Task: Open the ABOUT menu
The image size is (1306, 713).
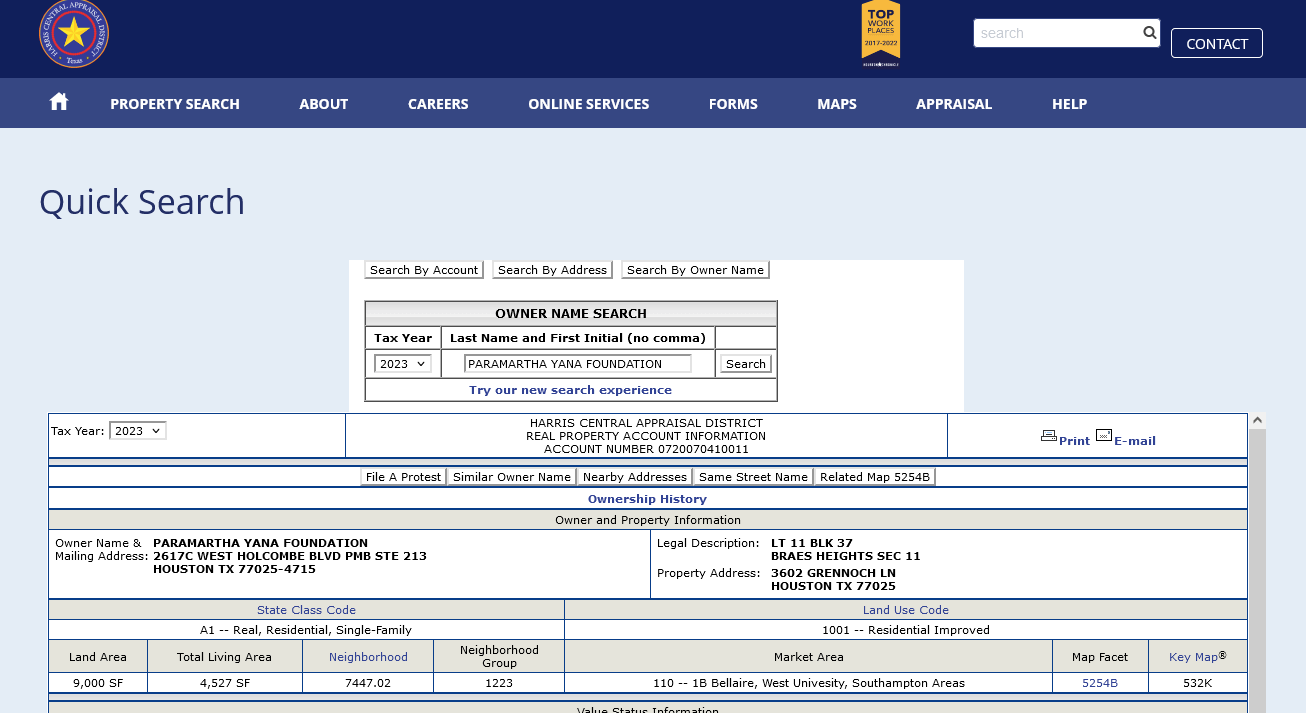Action: [324, 104]
